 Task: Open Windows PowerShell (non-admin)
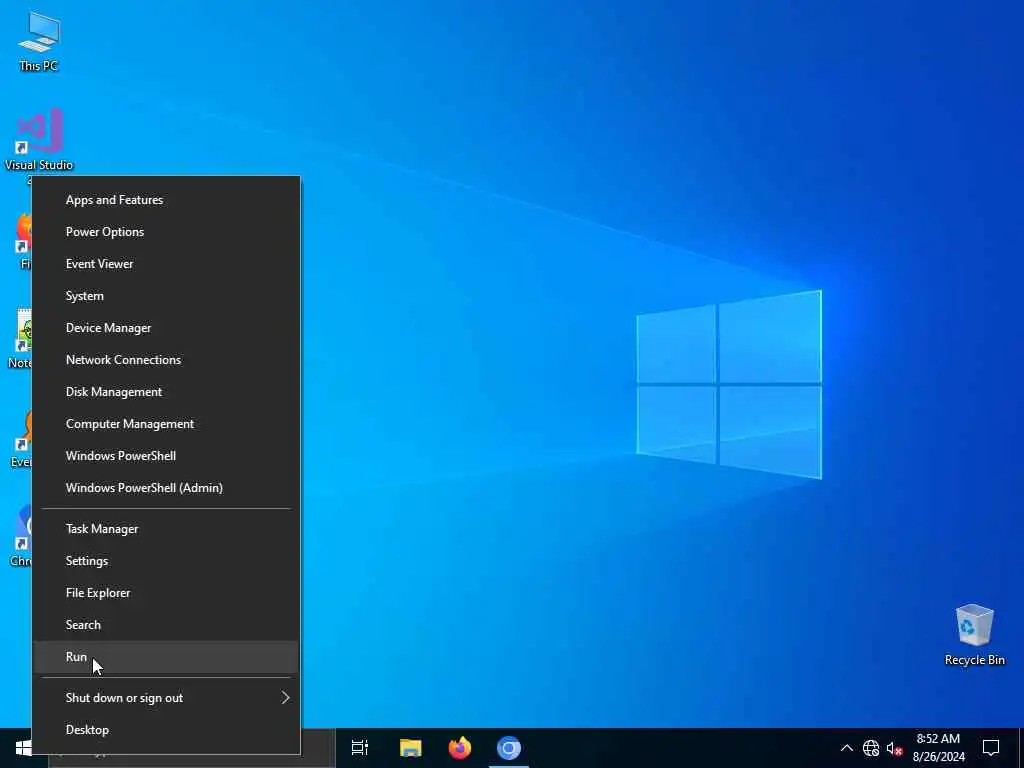[x=167, y=456]
